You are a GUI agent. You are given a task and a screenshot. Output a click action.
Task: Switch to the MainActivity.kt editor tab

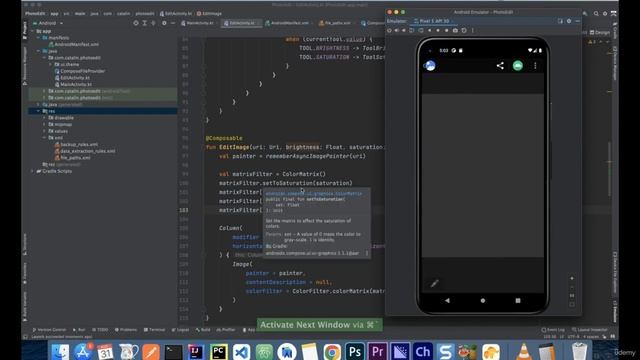[198, 23]
